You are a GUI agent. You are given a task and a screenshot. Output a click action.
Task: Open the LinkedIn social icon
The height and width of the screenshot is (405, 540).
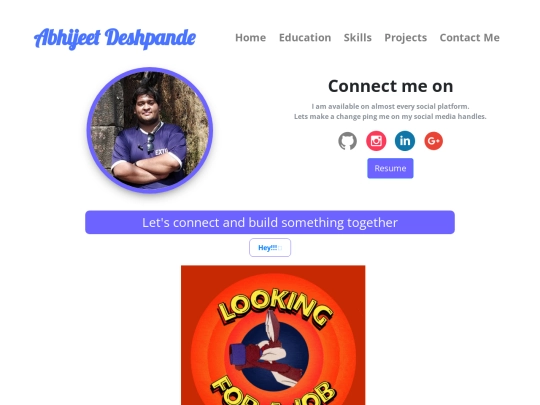405,141
